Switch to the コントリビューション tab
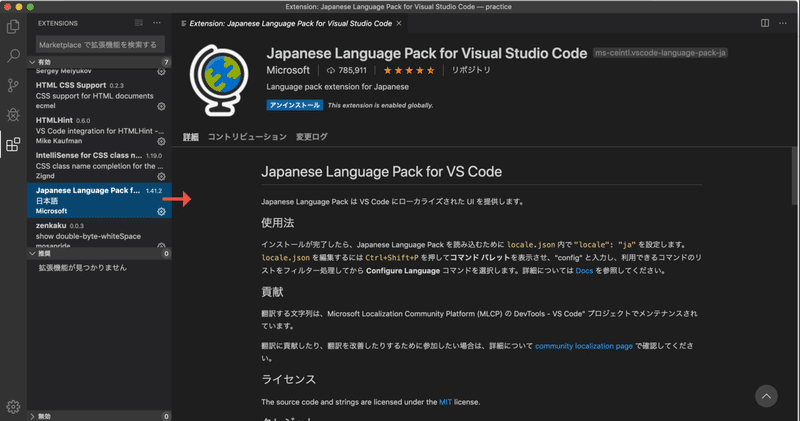 click(x=247, y=137)
